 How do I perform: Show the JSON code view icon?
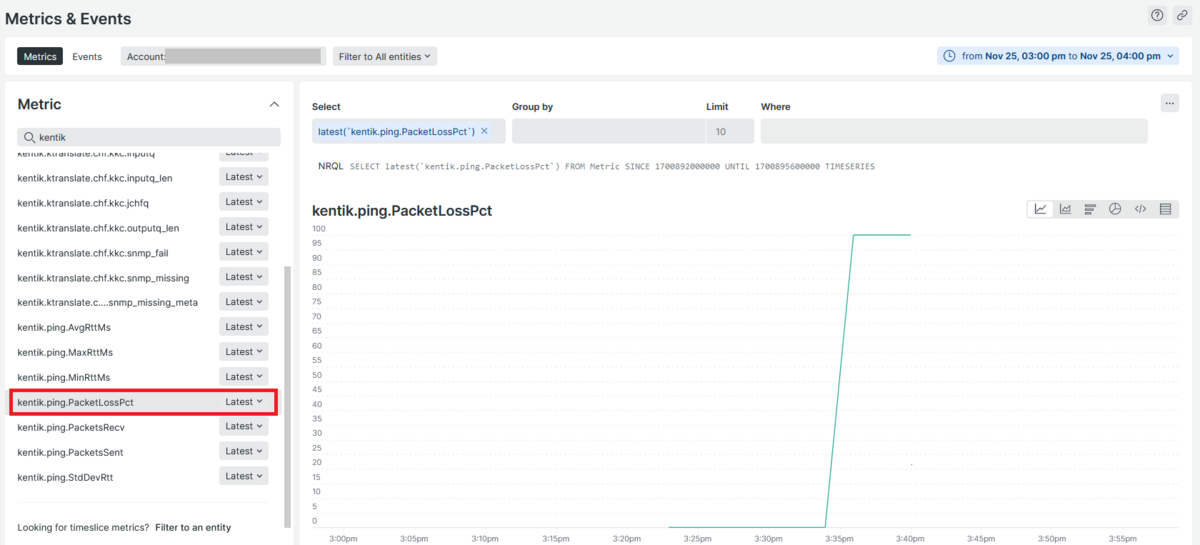coord(1140,209)
